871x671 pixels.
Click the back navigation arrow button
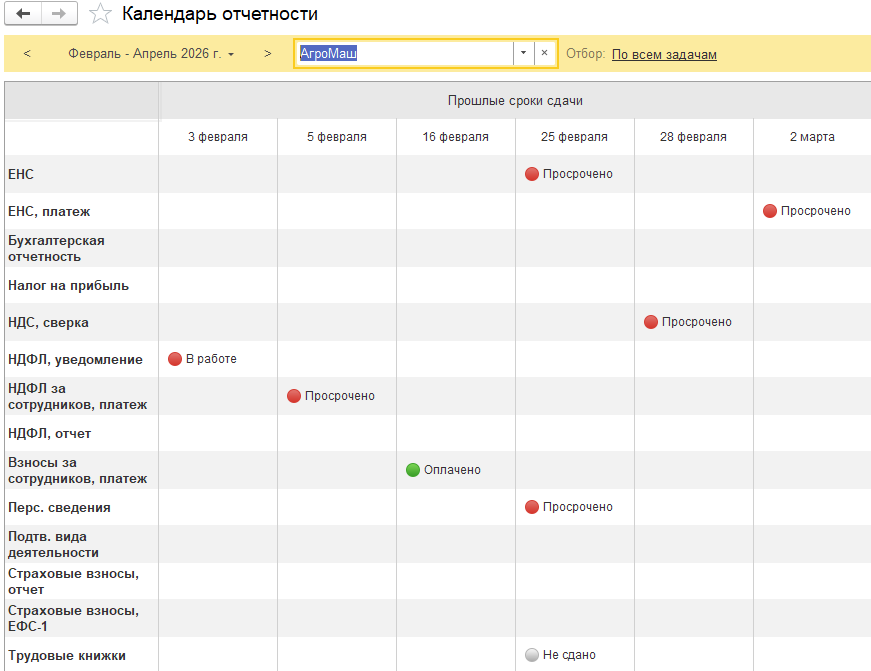24,14
